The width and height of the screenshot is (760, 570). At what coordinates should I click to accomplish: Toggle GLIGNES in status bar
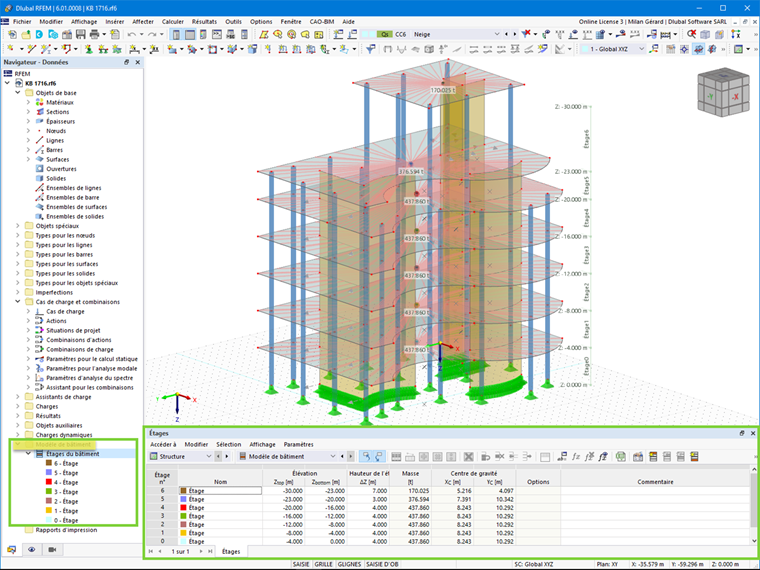click(349, 564)
